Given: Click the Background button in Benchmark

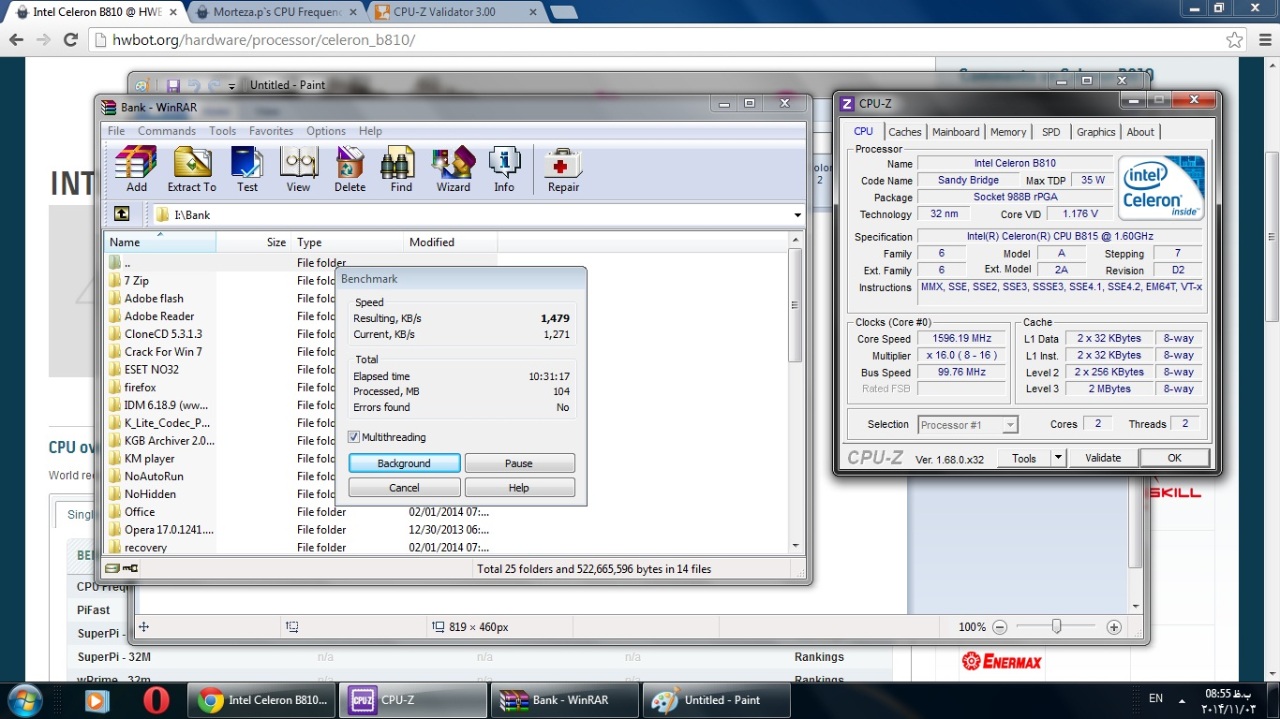Looking at the screenshot, I should 404,463.
